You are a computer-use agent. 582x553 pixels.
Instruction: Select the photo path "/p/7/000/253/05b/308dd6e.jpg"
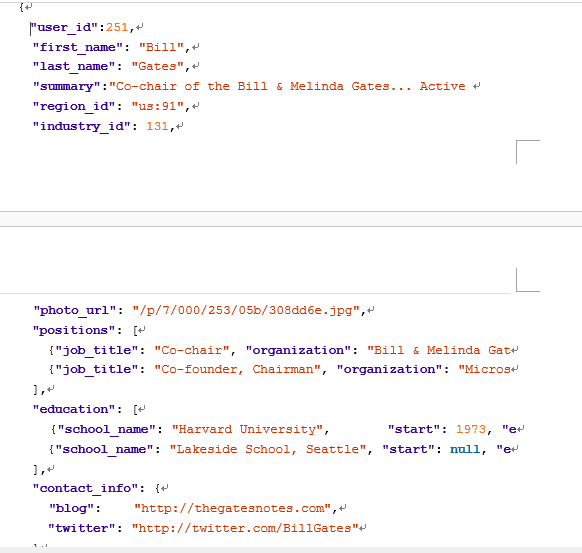246,311
